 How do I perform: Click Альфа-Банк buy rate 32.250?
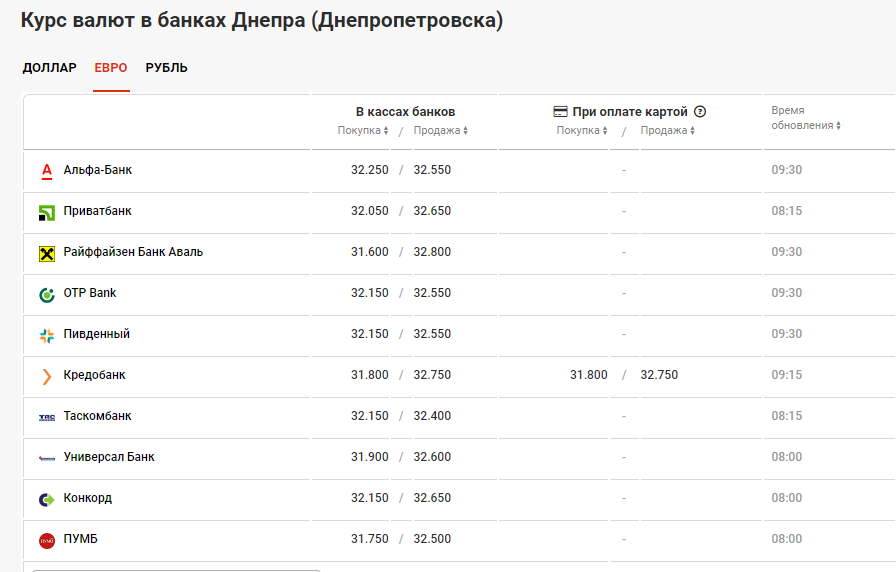pyautogui.click(x=370, y=170)
